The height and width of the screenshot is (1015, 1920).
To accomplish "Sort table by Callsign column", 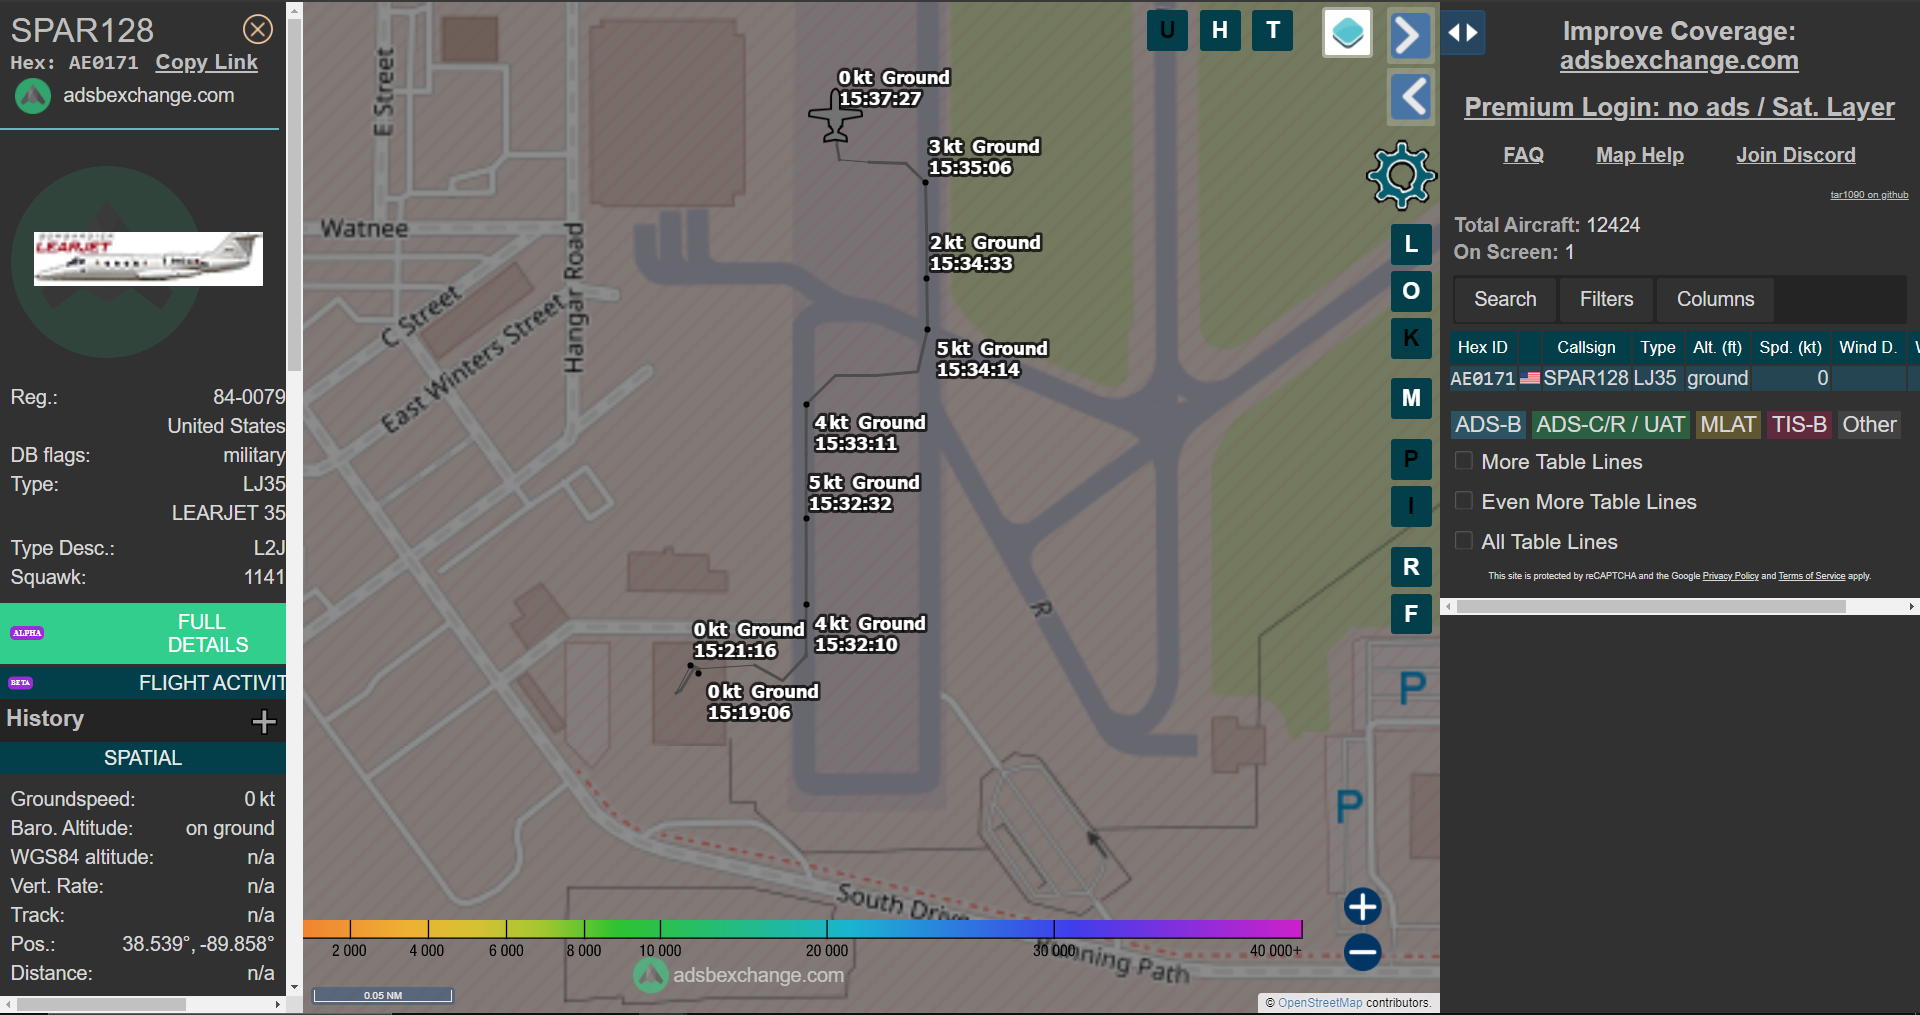I will 1586,347.
